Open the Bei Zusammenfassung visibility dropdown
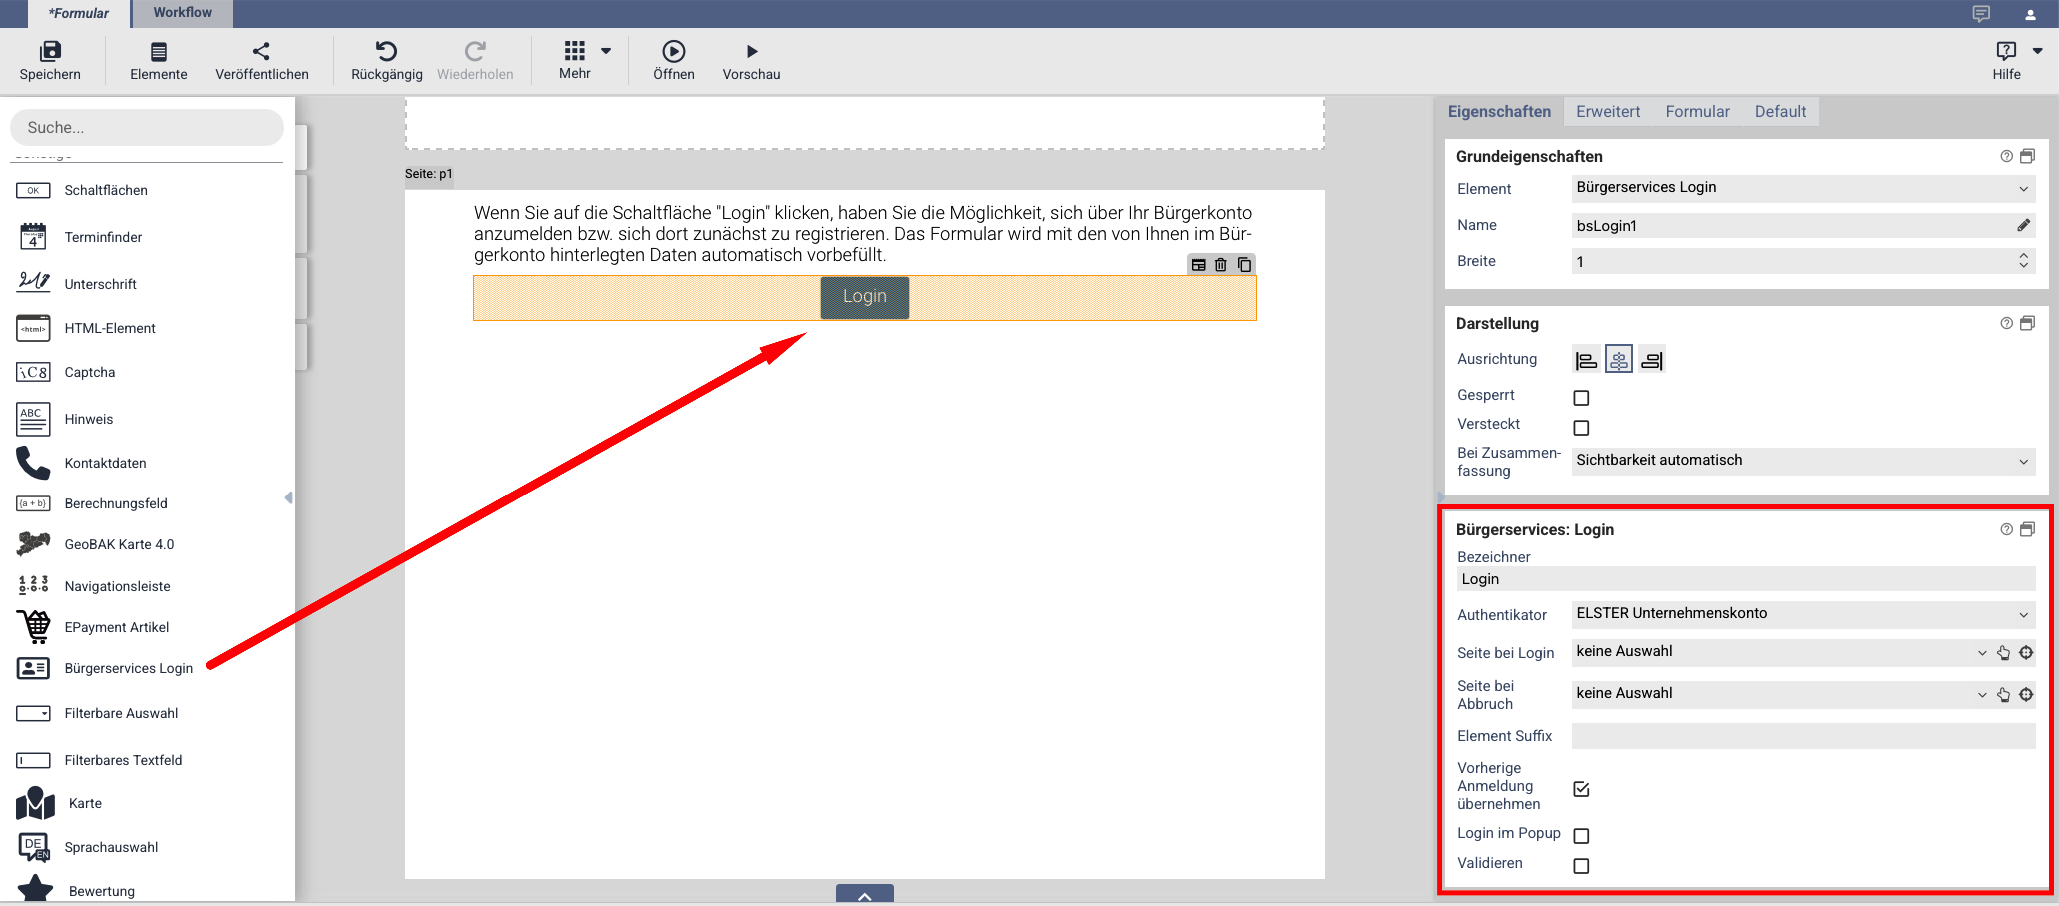This screenshot has width=2059, height=906. (1803, 461)
